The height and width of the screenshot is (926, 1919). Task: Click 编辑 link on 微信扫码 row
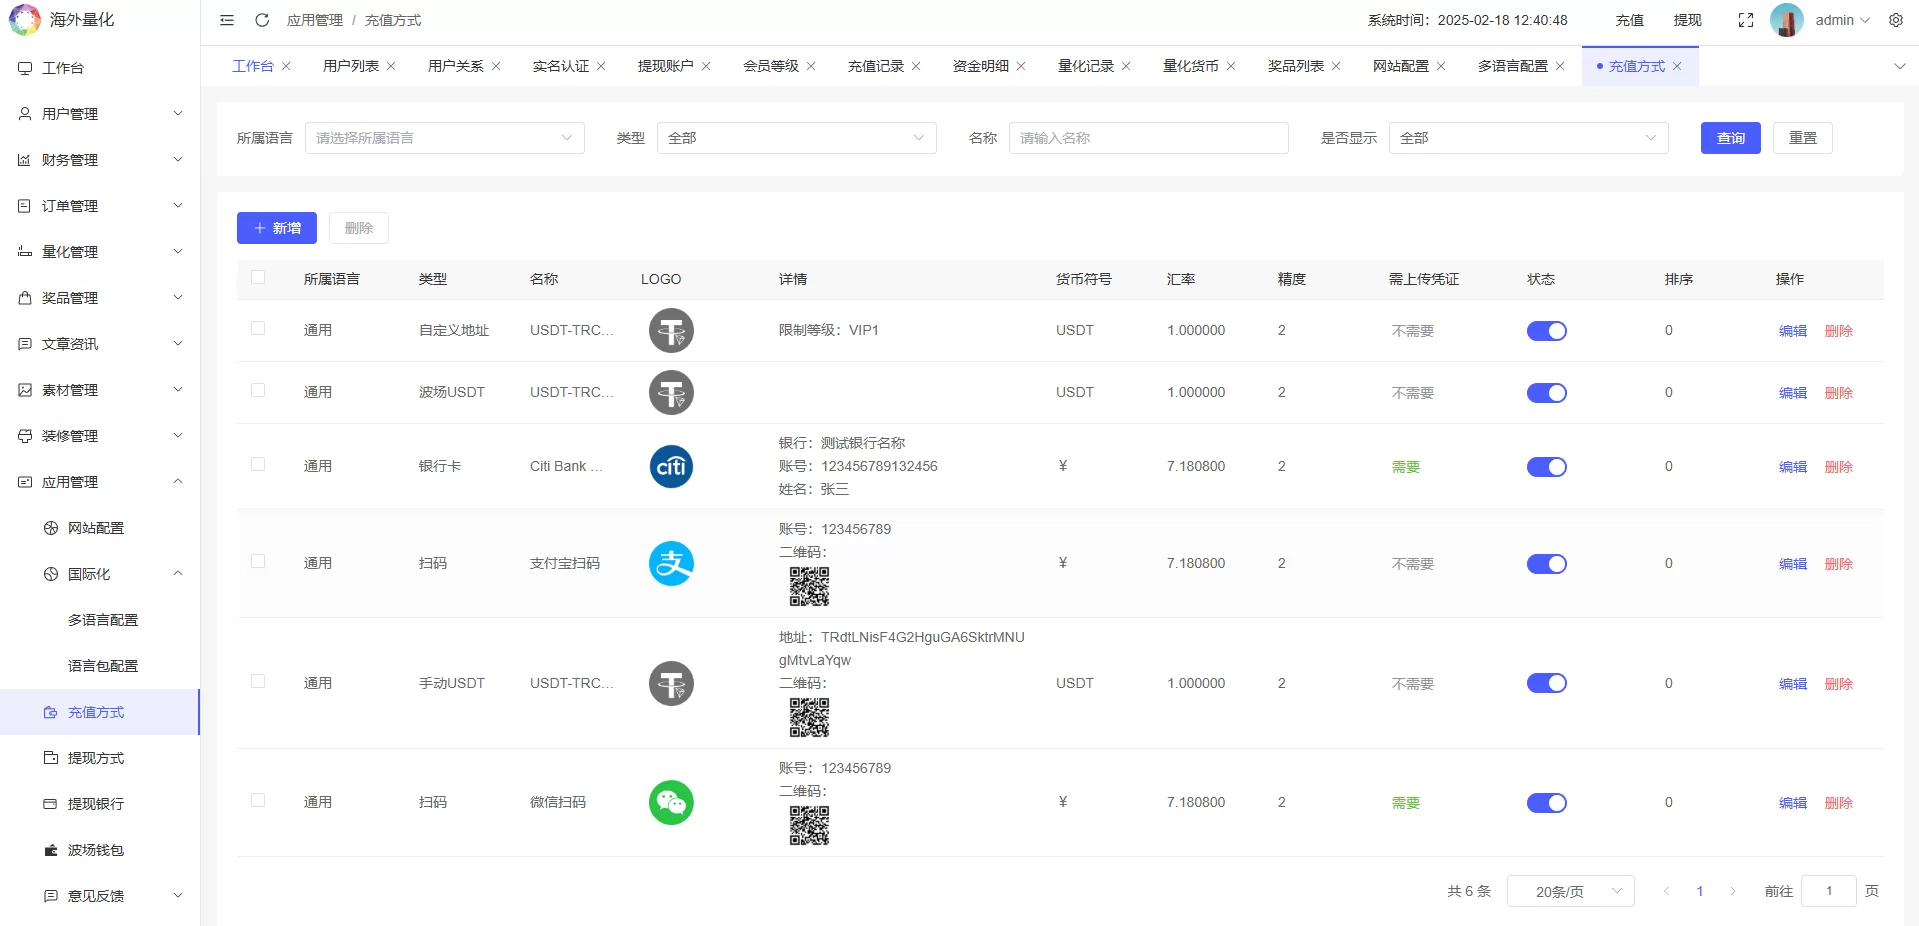coord(1792,802)
